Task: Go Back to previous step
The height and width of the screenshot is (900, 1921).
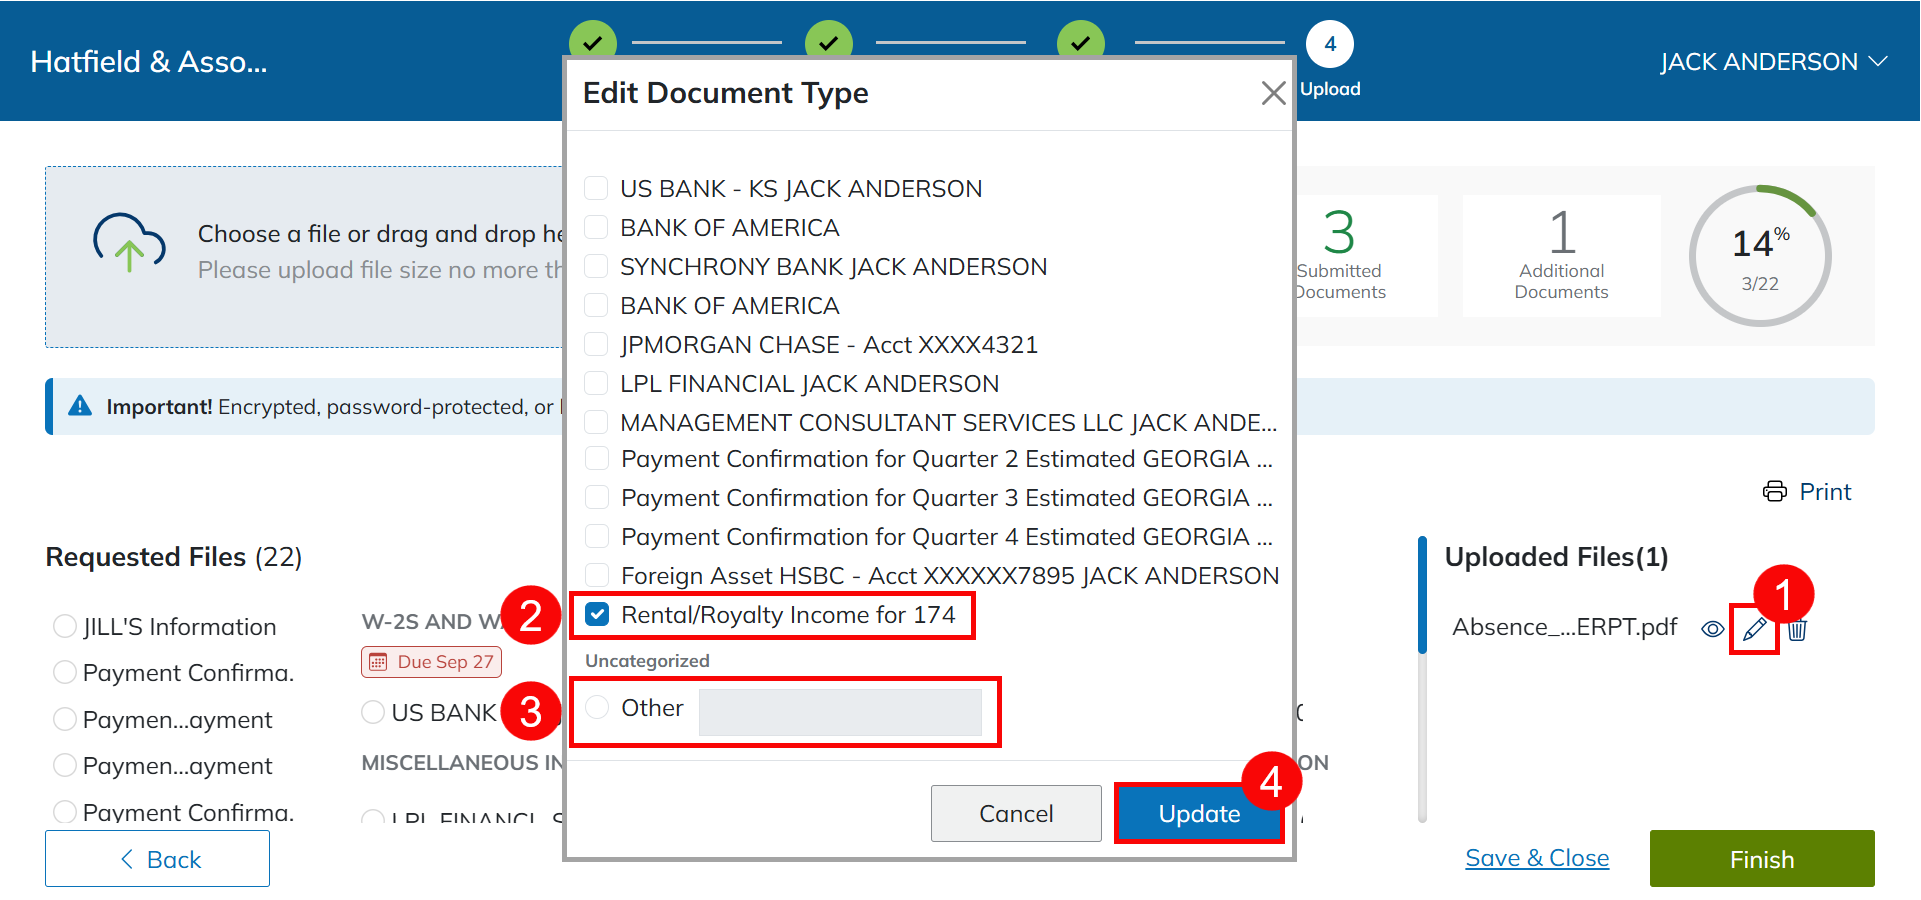Action: [157, 858]
